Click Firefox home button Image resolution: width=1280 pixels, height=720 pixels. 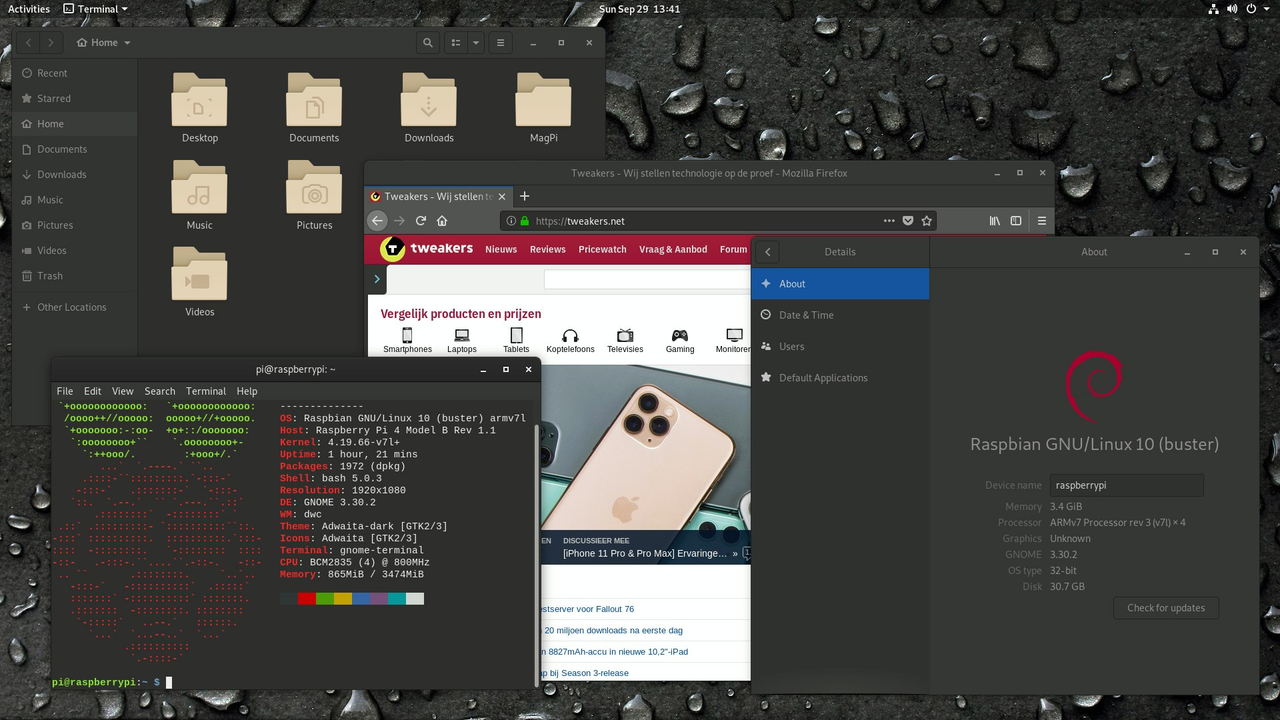pos(442,220)
